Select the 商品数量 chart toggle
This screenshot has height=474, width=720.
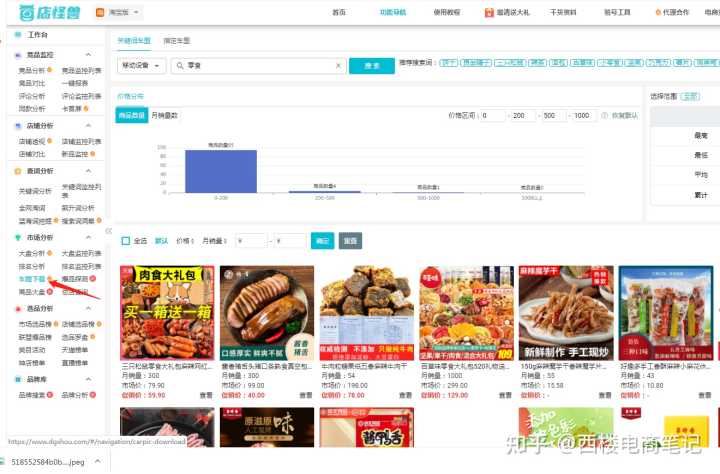pyautogui.click(x=132, y=116)
